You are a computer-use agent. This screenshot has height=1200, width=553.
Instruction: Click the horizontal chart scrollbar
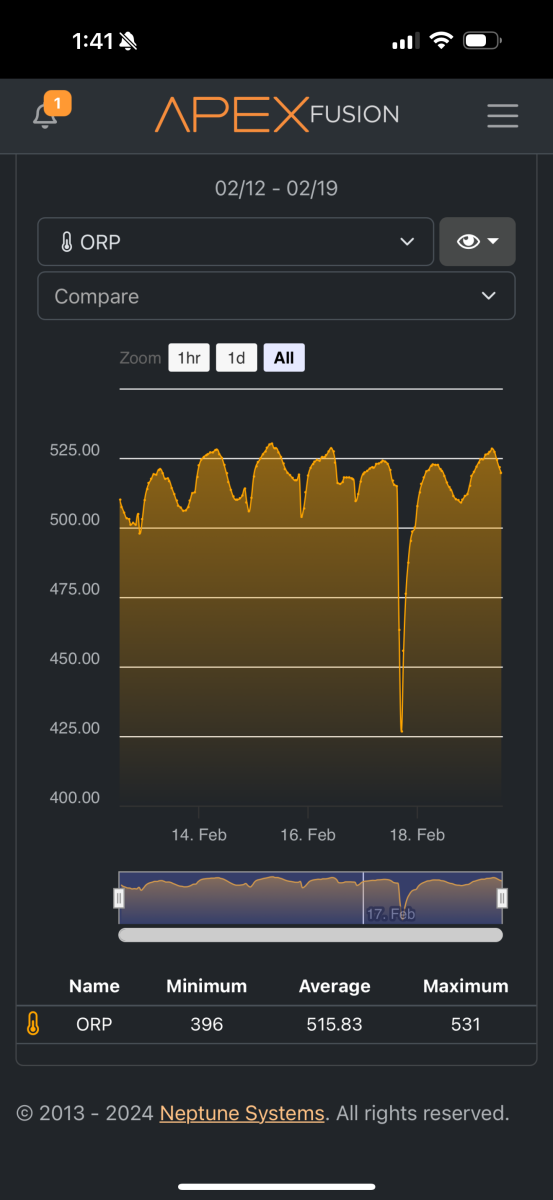tap(310, 935)
